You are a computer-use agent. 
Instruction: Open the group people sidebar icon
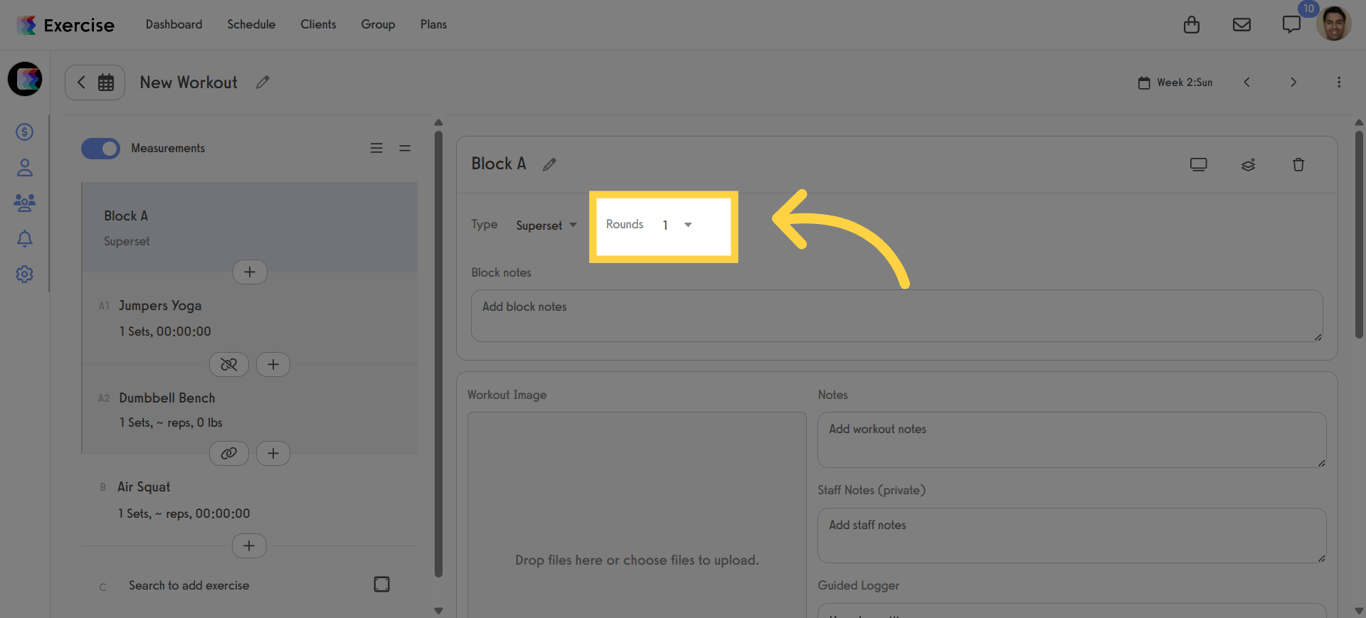pos(25,202)
